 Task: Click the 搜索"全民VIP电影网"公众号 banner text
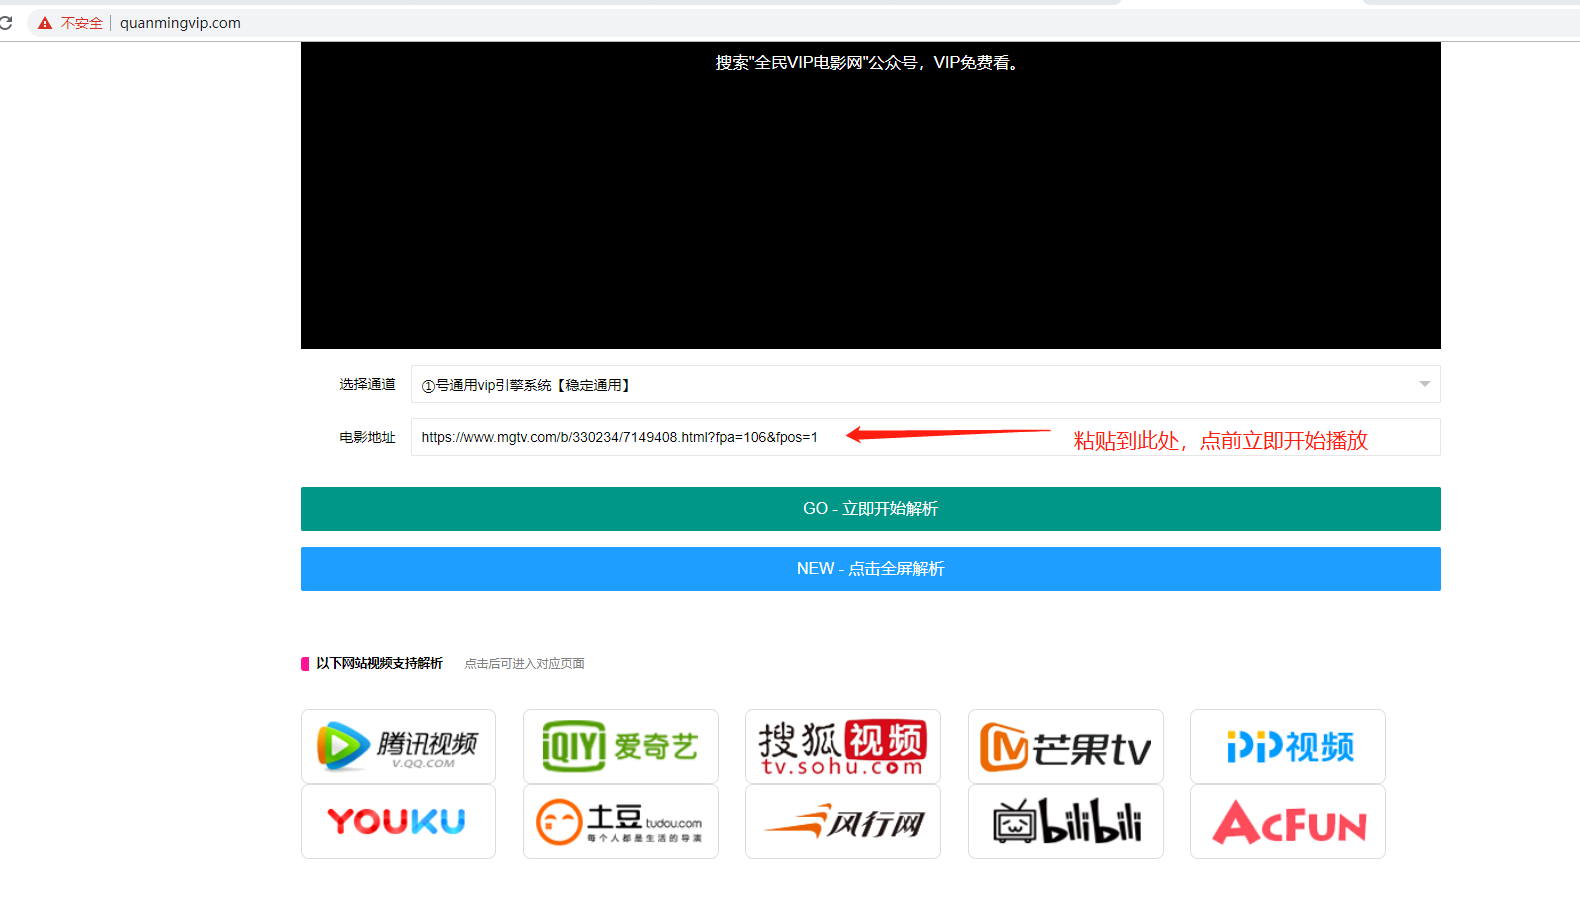click(867, 63)
